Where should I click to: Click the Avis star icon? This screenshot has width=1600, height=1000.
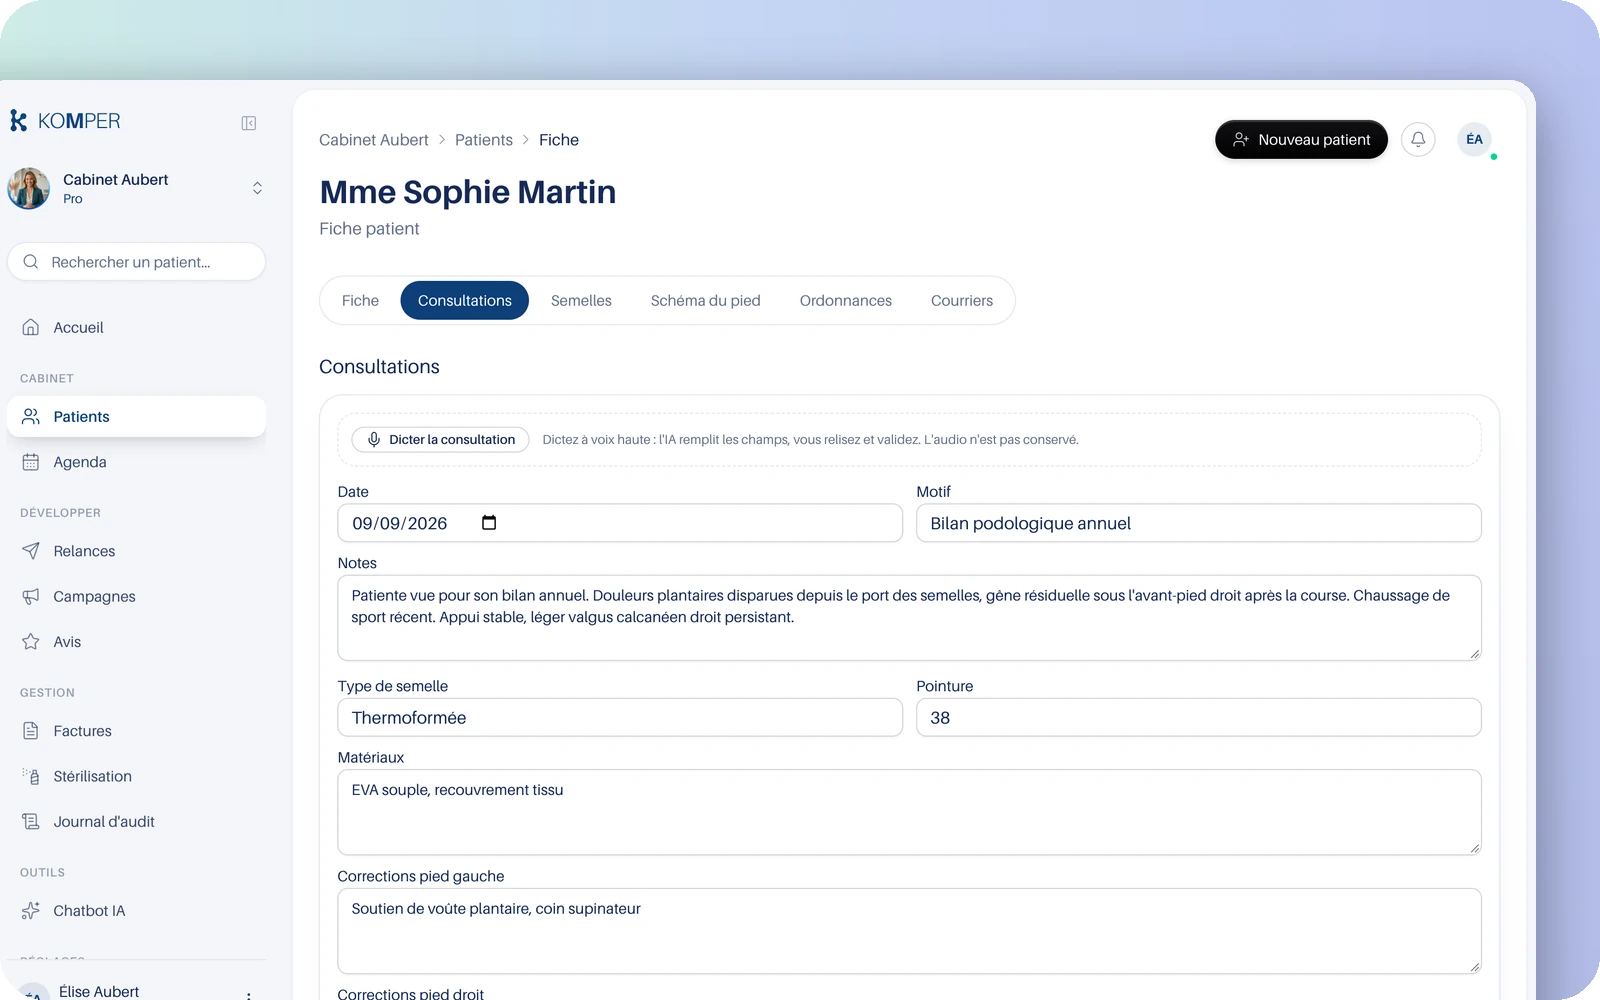coord(31,642)
